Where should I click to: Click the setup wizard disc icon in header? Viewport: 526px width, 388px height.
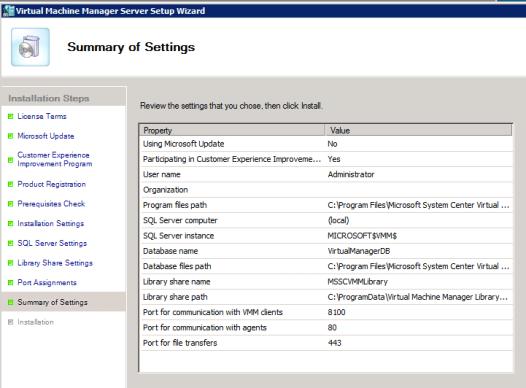[x=30, y=47]
